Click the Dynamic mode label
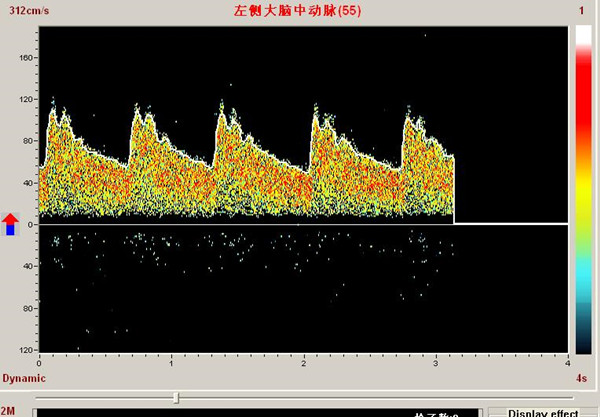Viewport: 600px width, 417px height. coord(23,378)
